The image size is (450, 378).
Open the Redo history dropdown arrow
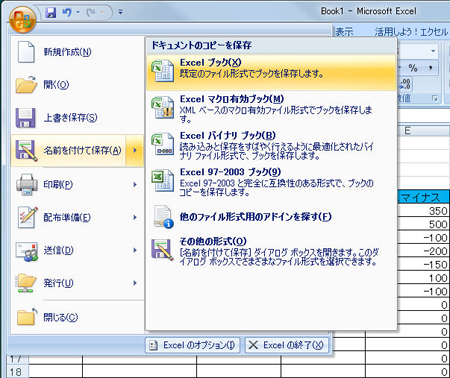(x=102, y=13)
